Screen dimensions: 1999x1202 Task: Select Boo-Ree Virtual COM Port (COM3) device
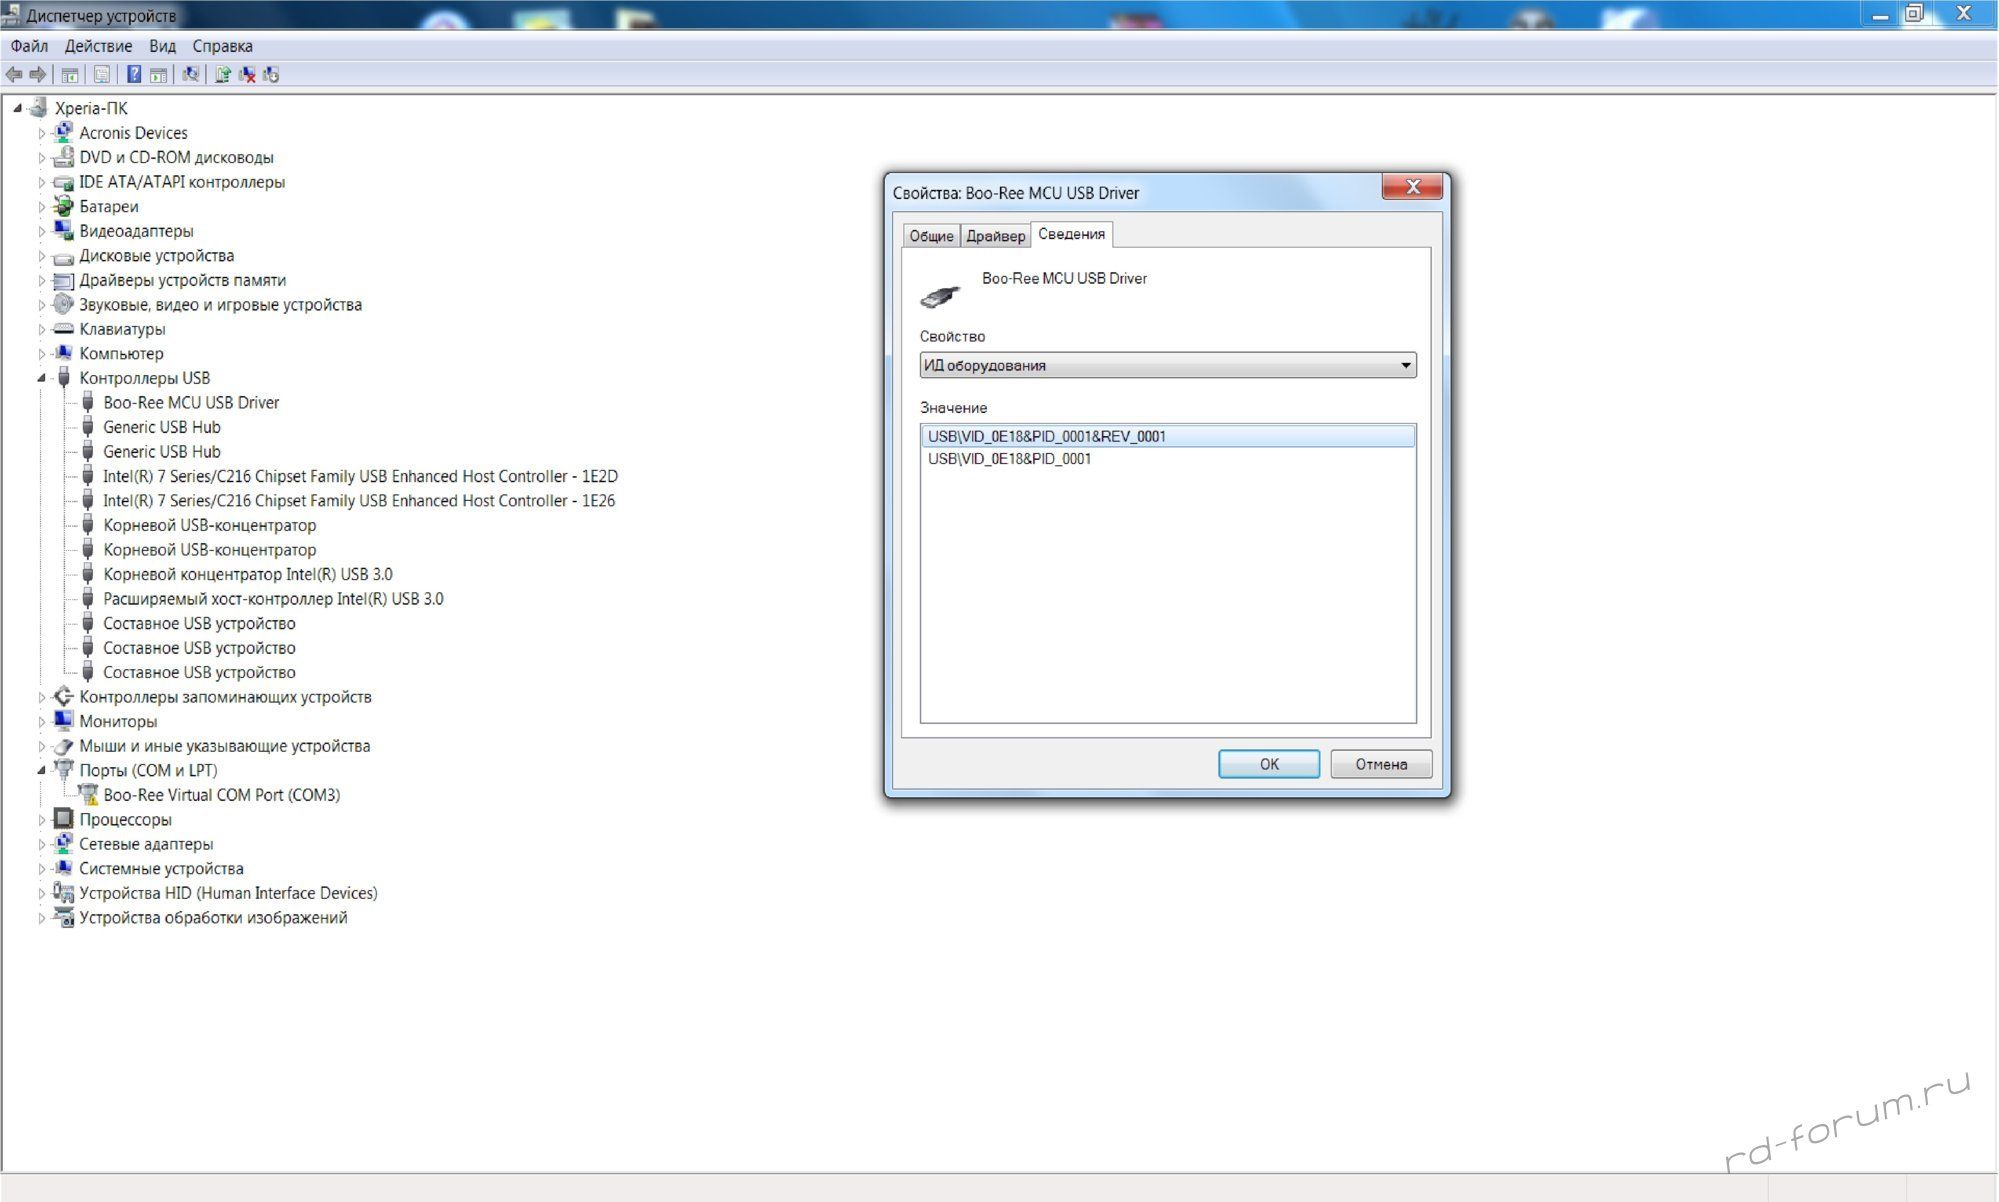coord(221,795)
